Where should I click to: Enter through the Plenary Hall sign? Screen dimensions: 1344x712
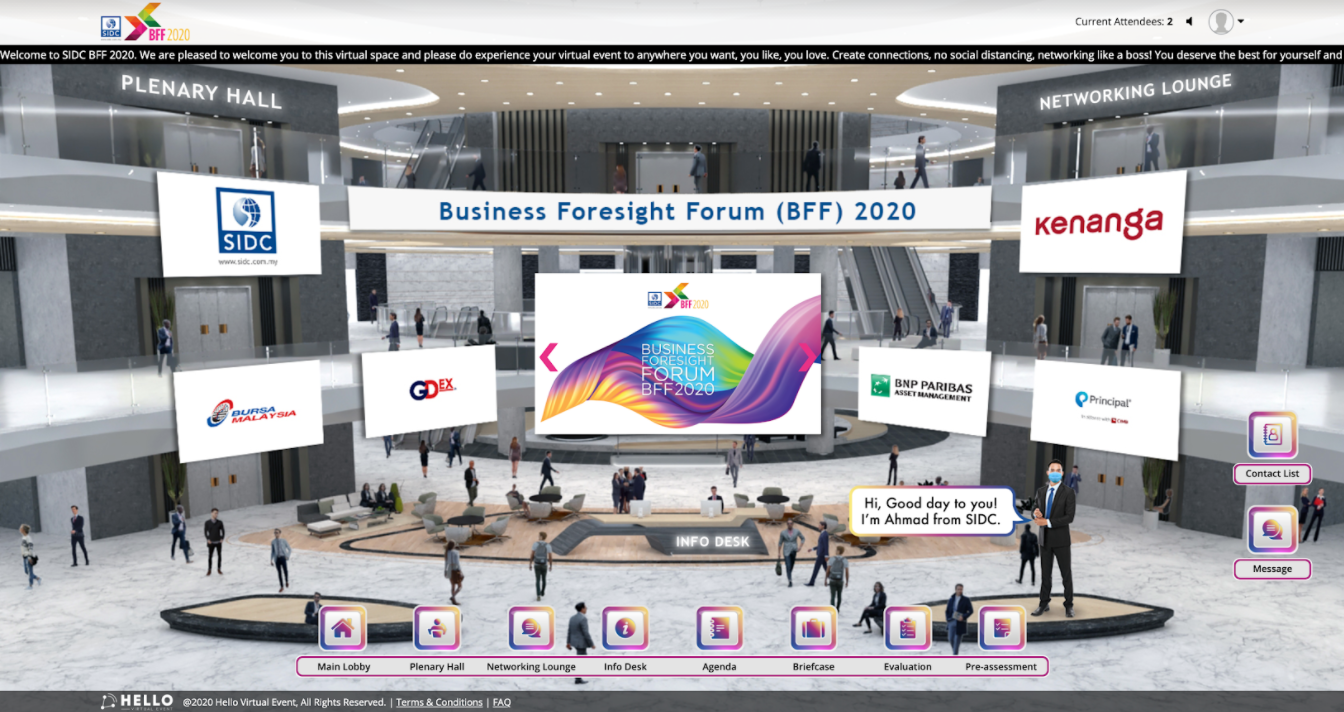(201, 93)
